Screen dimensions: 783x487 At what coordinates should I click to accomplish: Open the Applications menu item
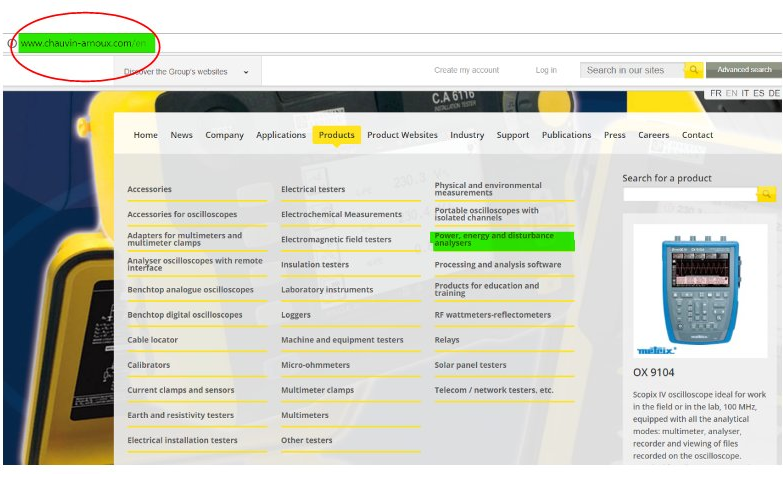pos(281,135)
